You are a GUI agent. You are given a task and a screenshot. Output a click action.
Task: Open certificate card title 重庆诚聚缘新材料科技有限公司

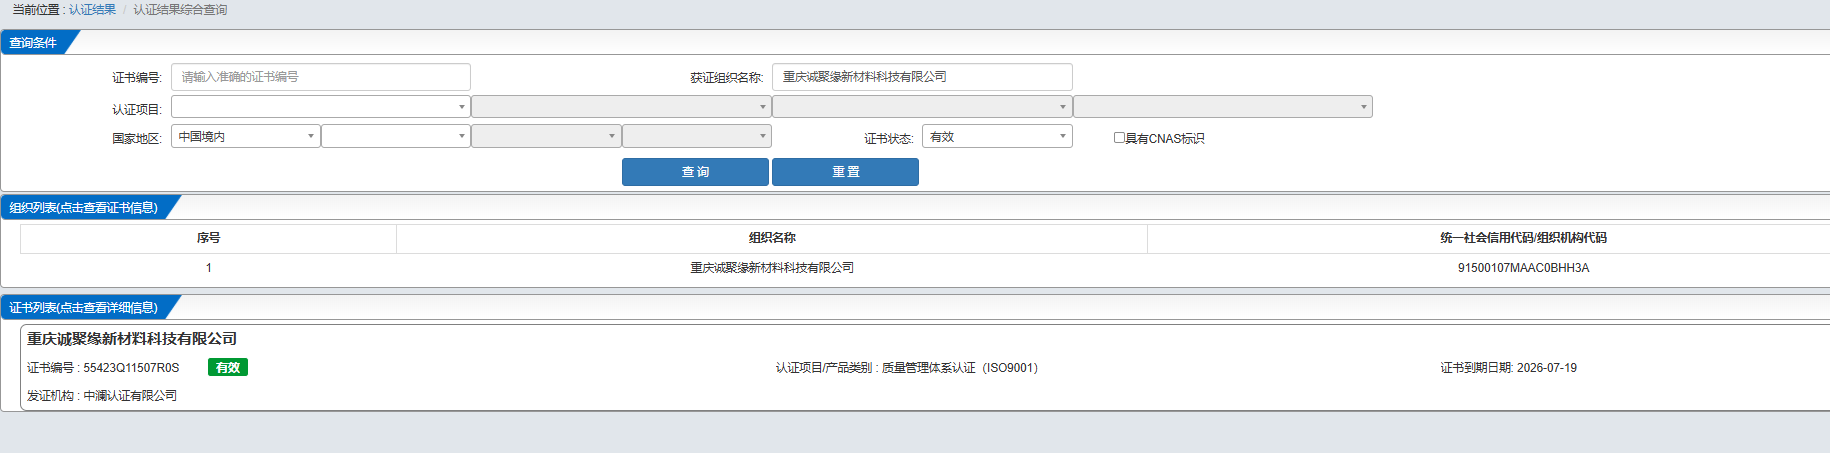tap(132, 339)
